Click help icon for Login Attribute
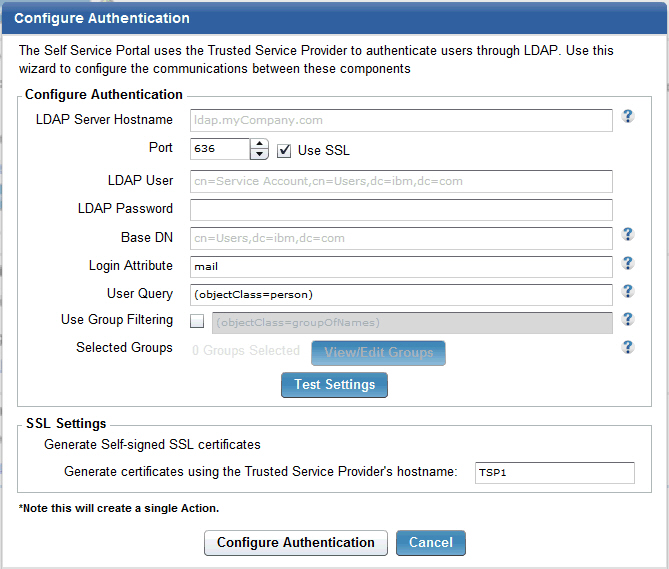 pos(628,264)
